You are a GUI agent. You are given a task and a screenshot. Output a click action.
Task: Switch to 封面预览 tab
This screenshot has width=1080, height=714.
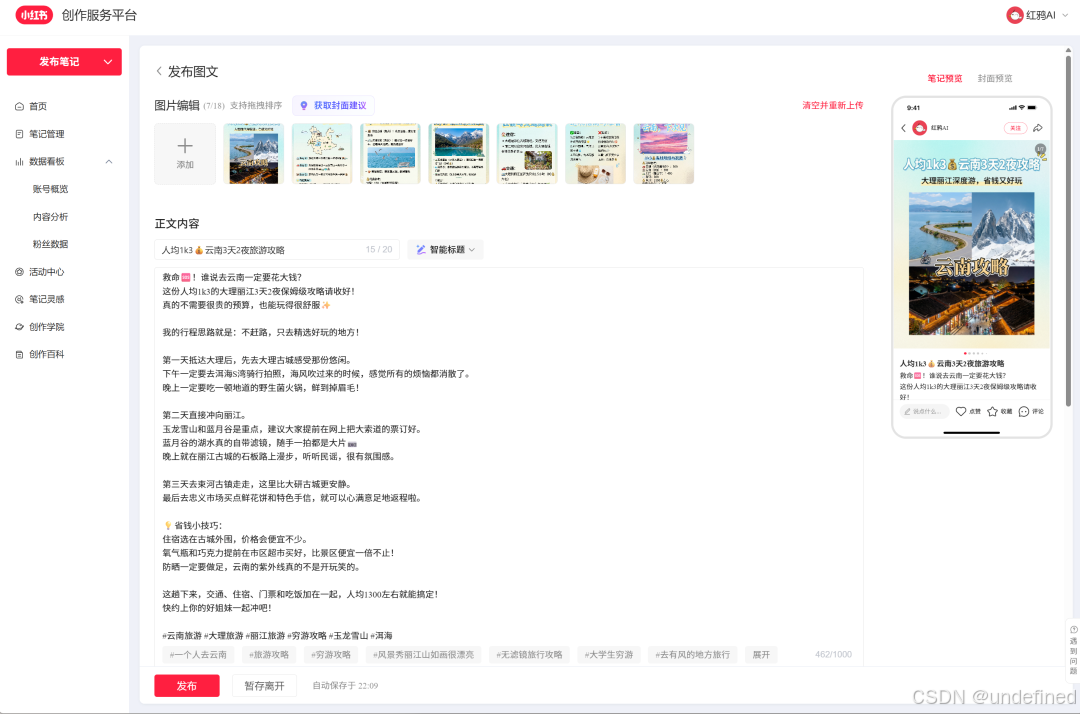[x=995, y=78]
